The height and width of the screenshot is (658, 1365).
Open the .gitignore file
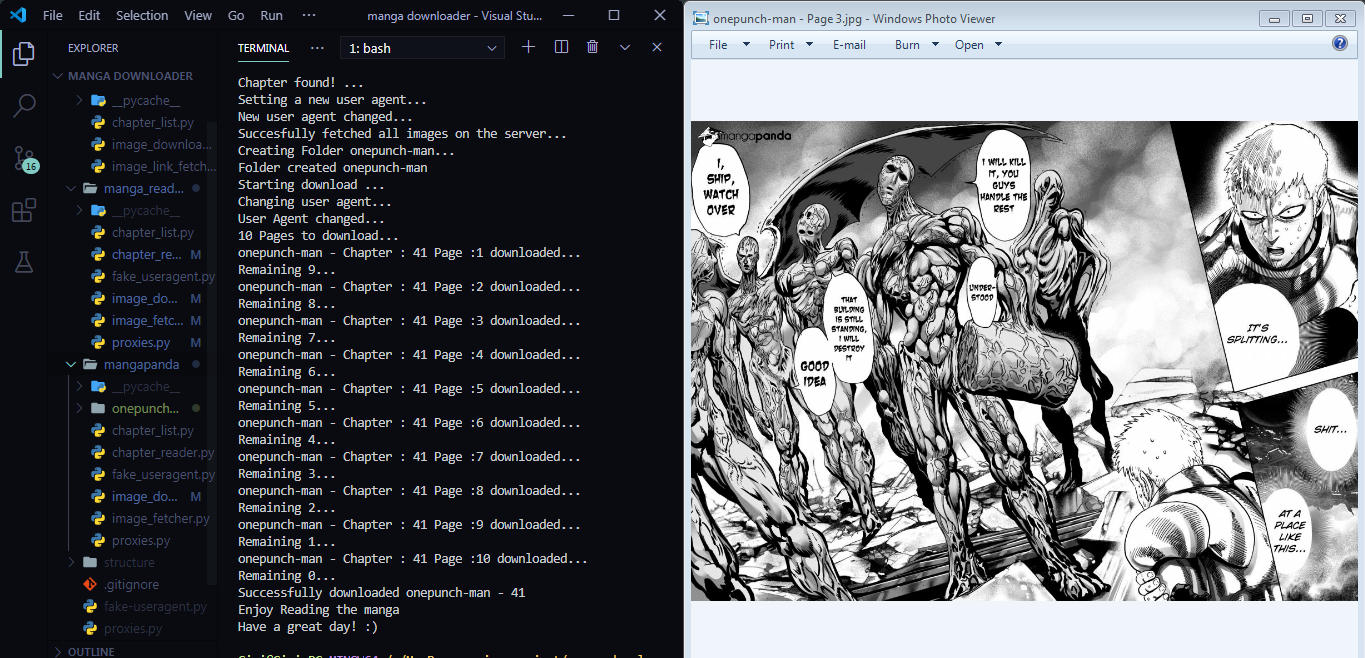click(x=131, y=585)
